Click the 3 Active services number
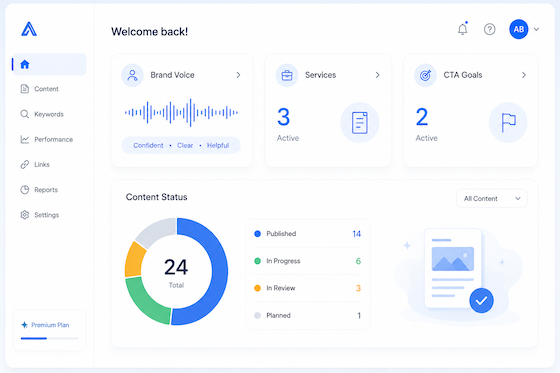The height and width of the screenshot is (373, 560). click(x=284, y=117)
